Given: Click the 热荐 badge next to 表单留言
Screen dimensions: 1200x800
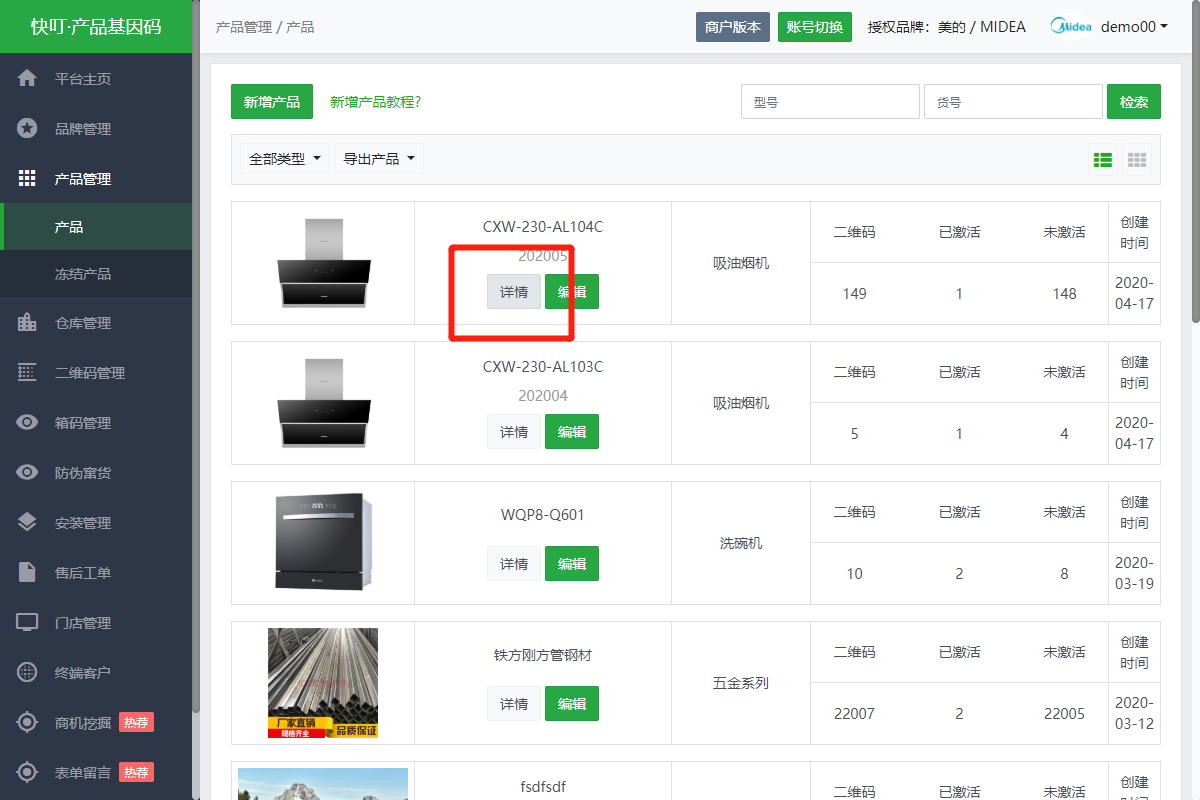Looking at the screenshot, I should tap(136, 772).
